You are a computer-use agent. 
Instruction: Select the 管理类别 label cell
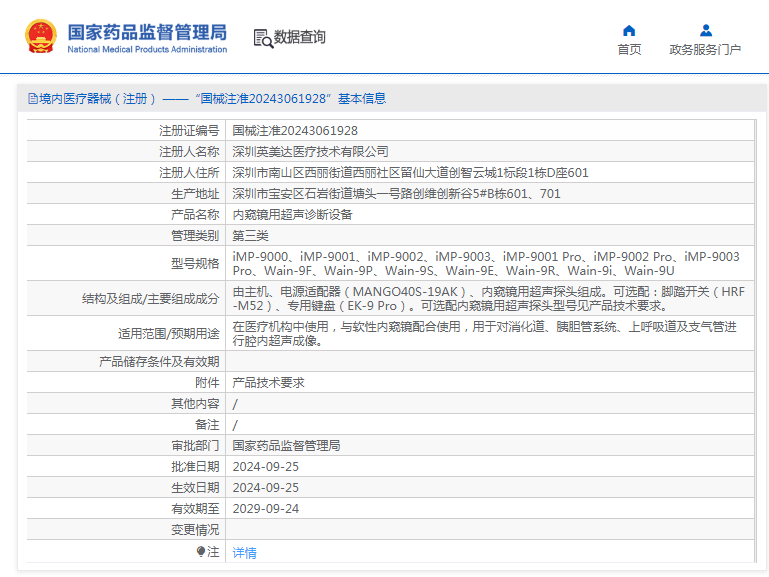point(126,236)
